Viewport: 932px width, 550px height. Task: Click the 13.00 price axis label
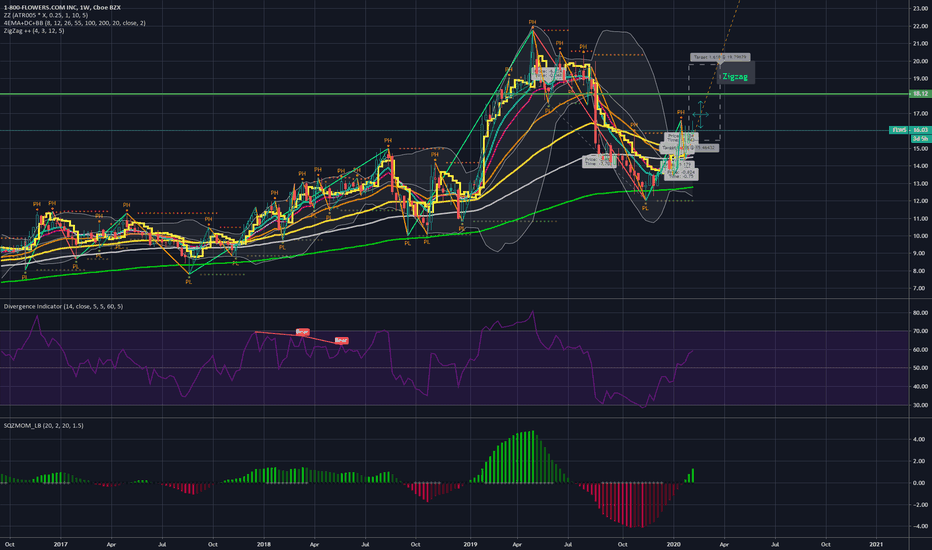tap(921, 184)
